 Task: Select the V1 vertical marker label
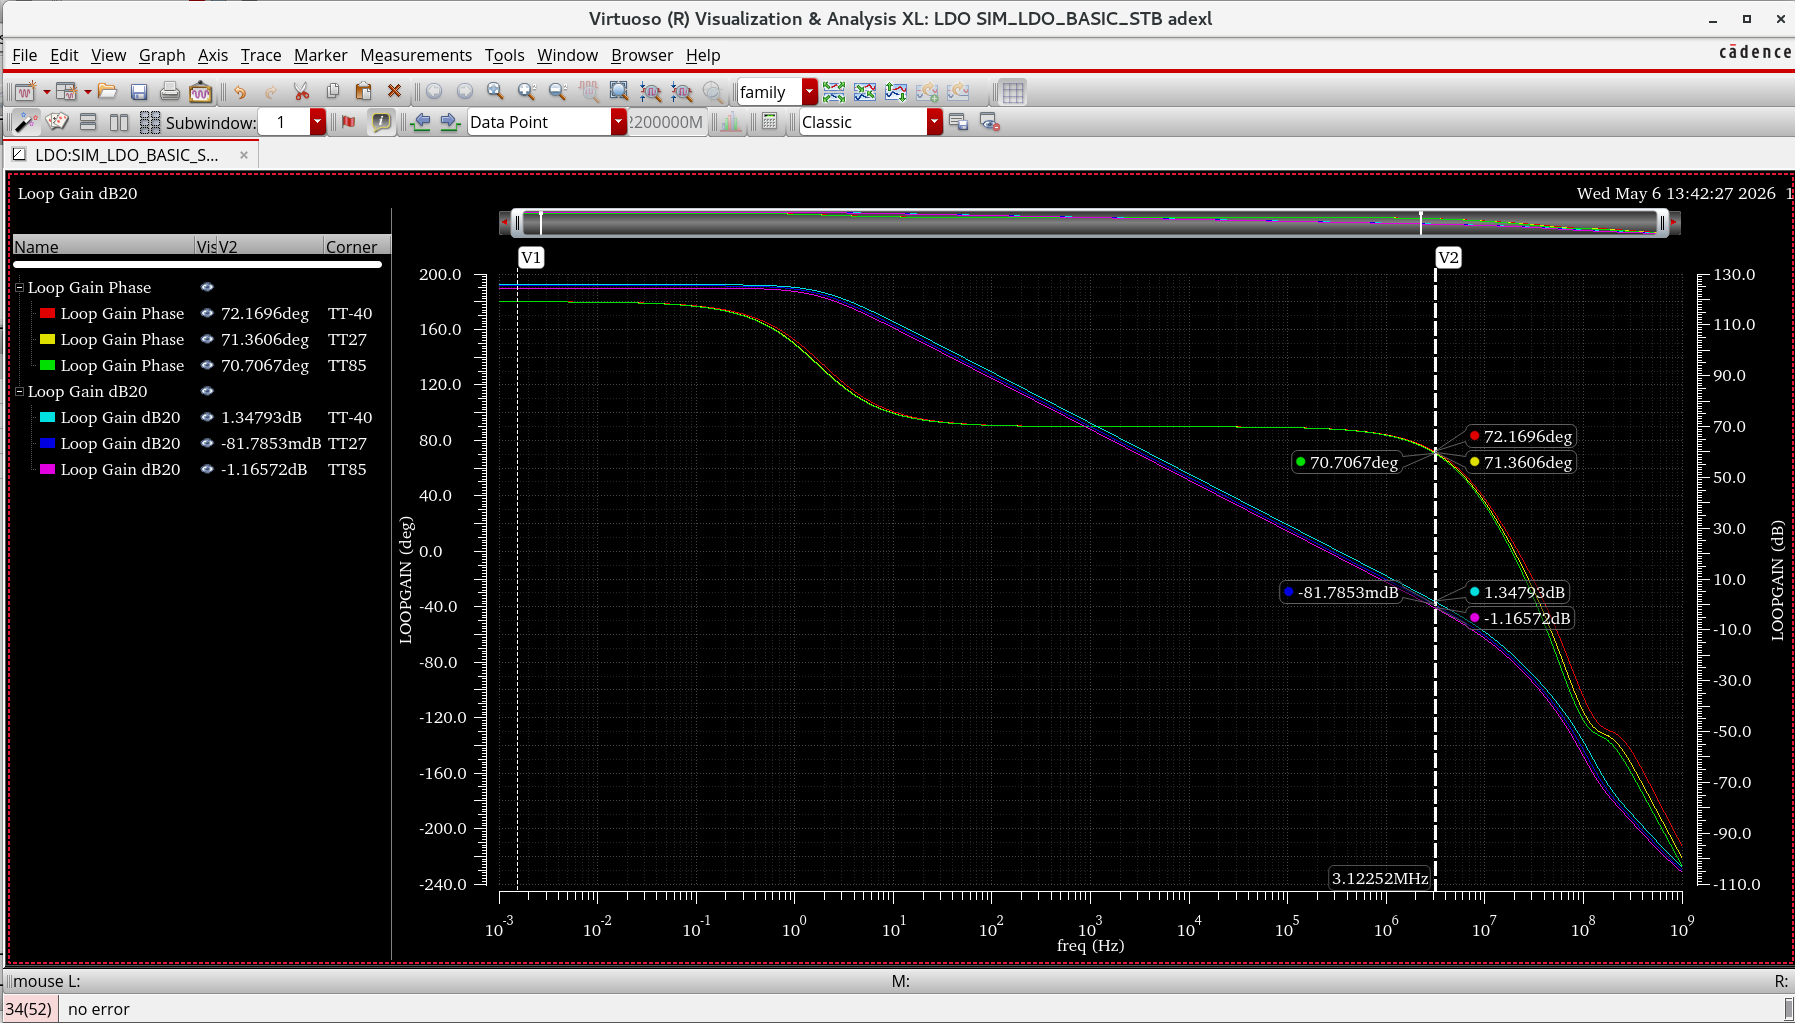(531, 257)
